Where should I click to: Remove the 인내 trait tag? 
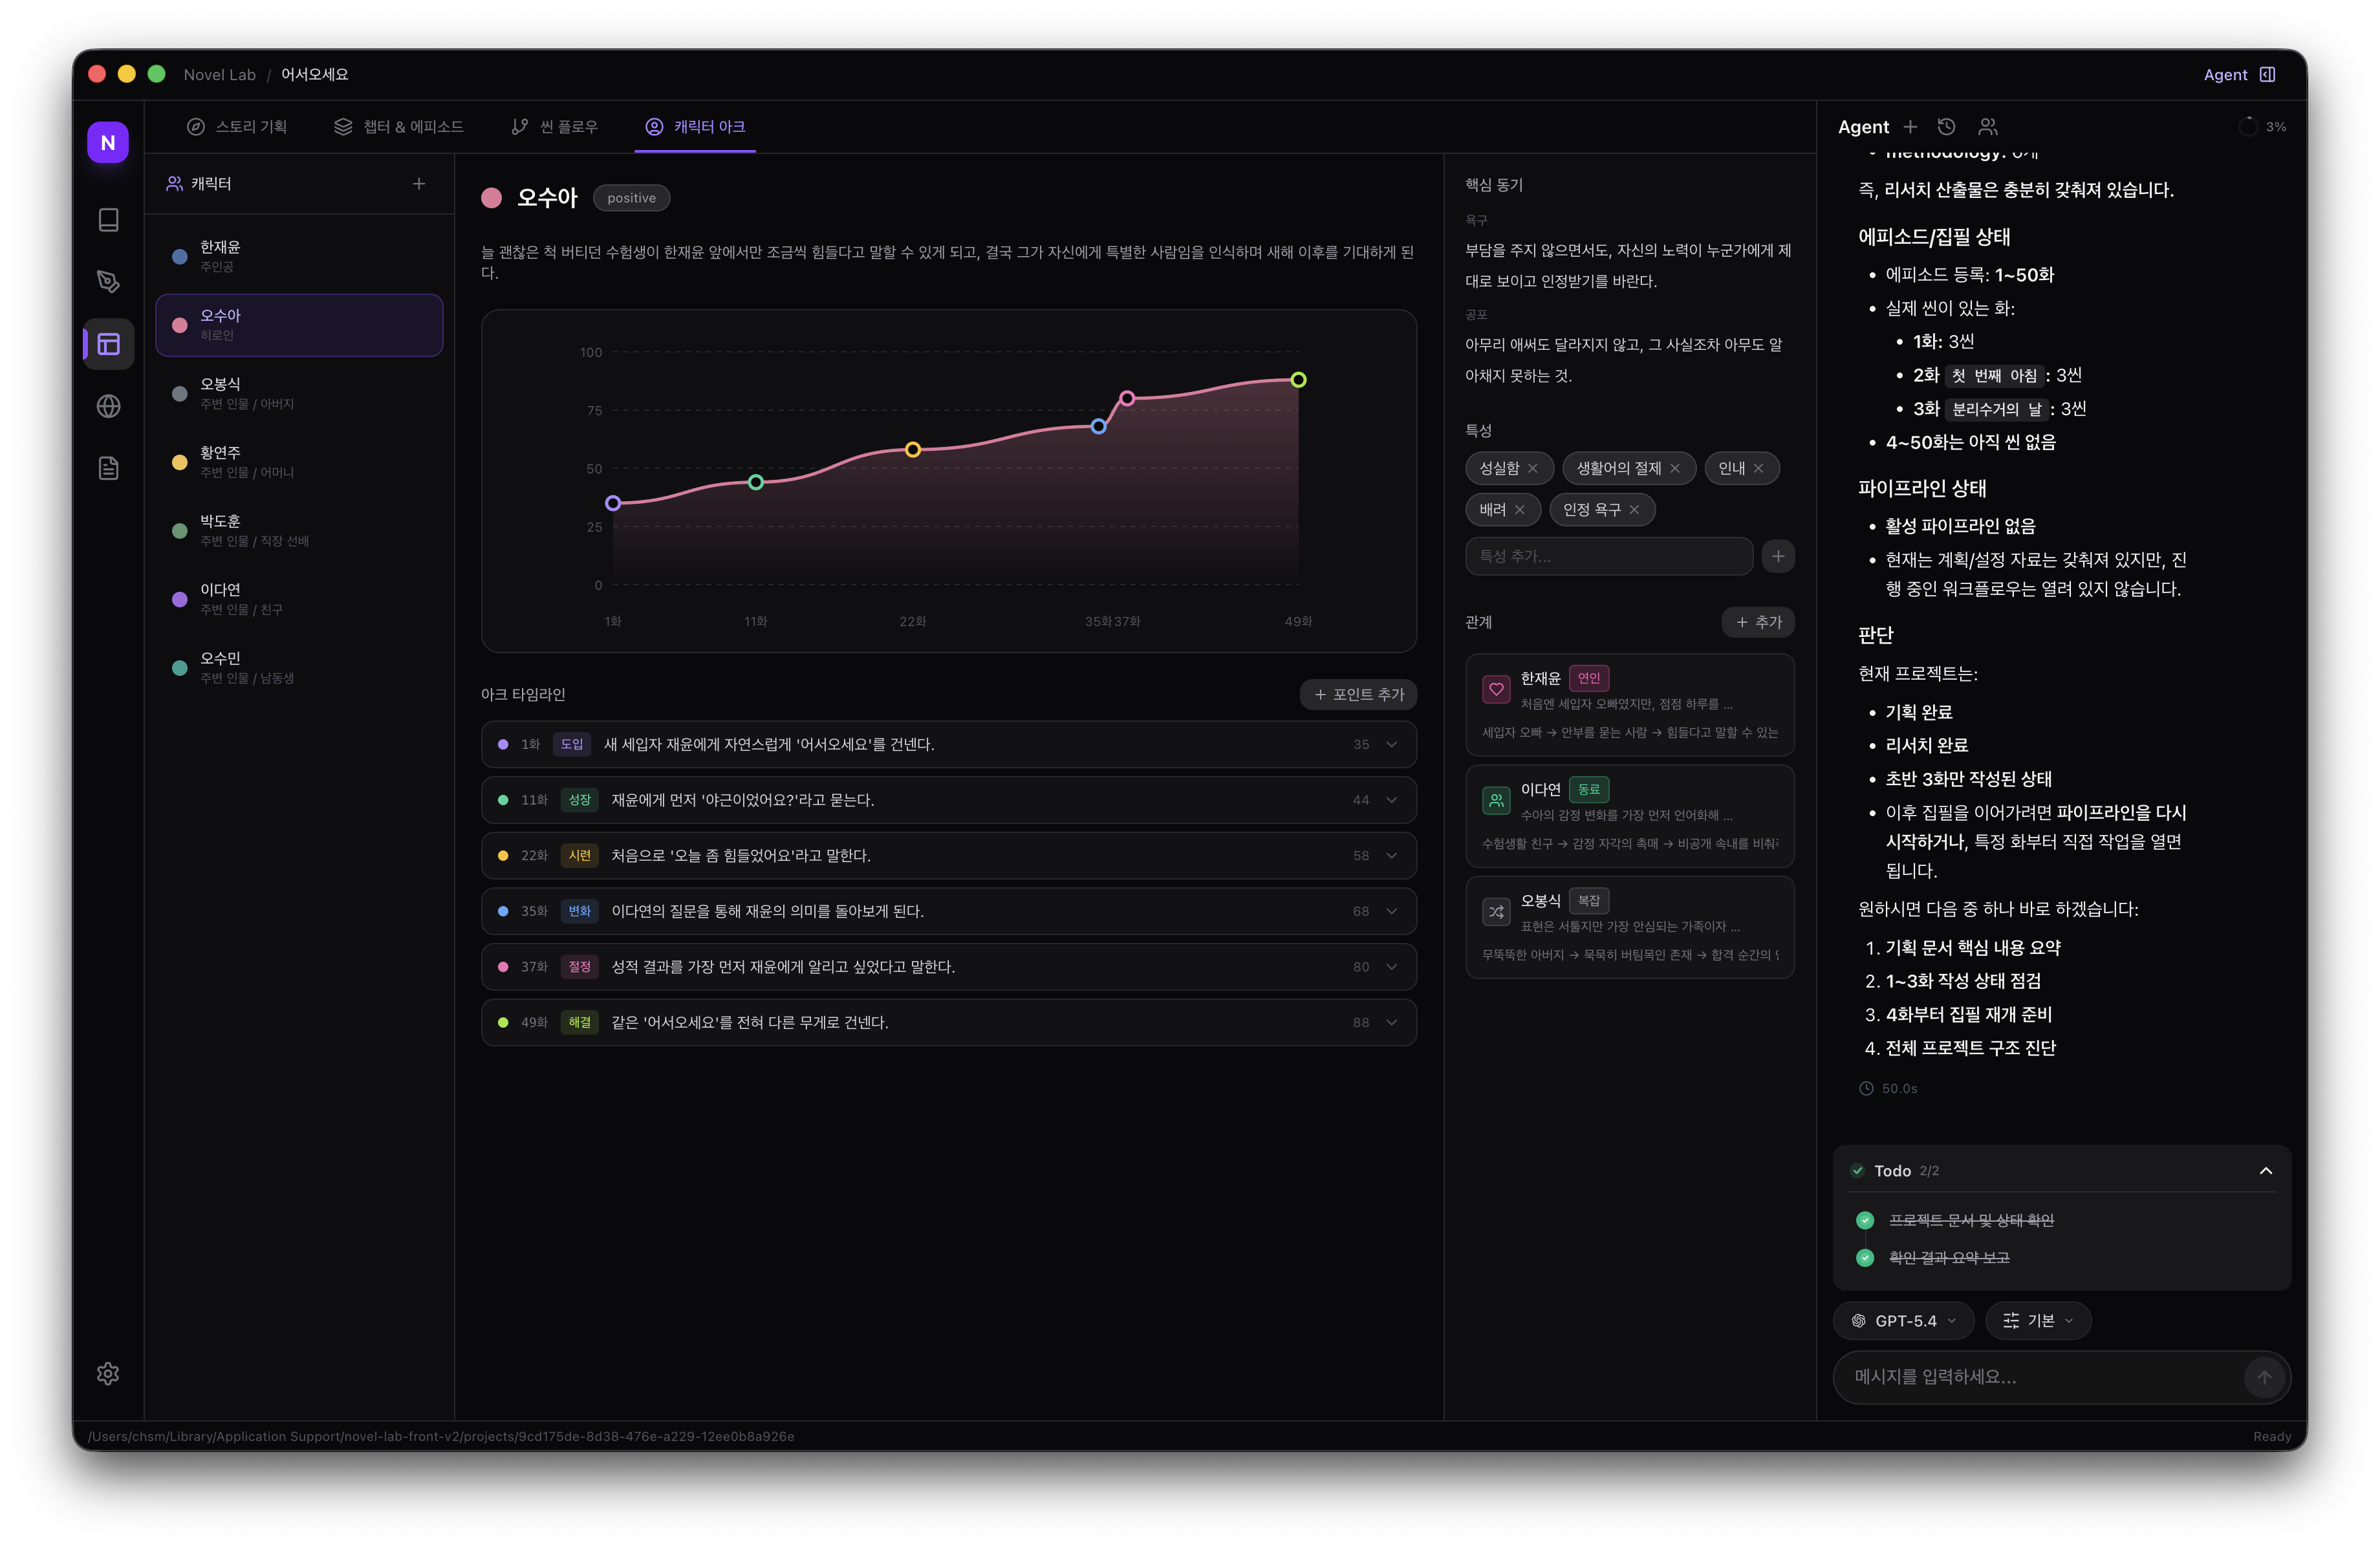pyautogui.click(x=1759, y=468)
